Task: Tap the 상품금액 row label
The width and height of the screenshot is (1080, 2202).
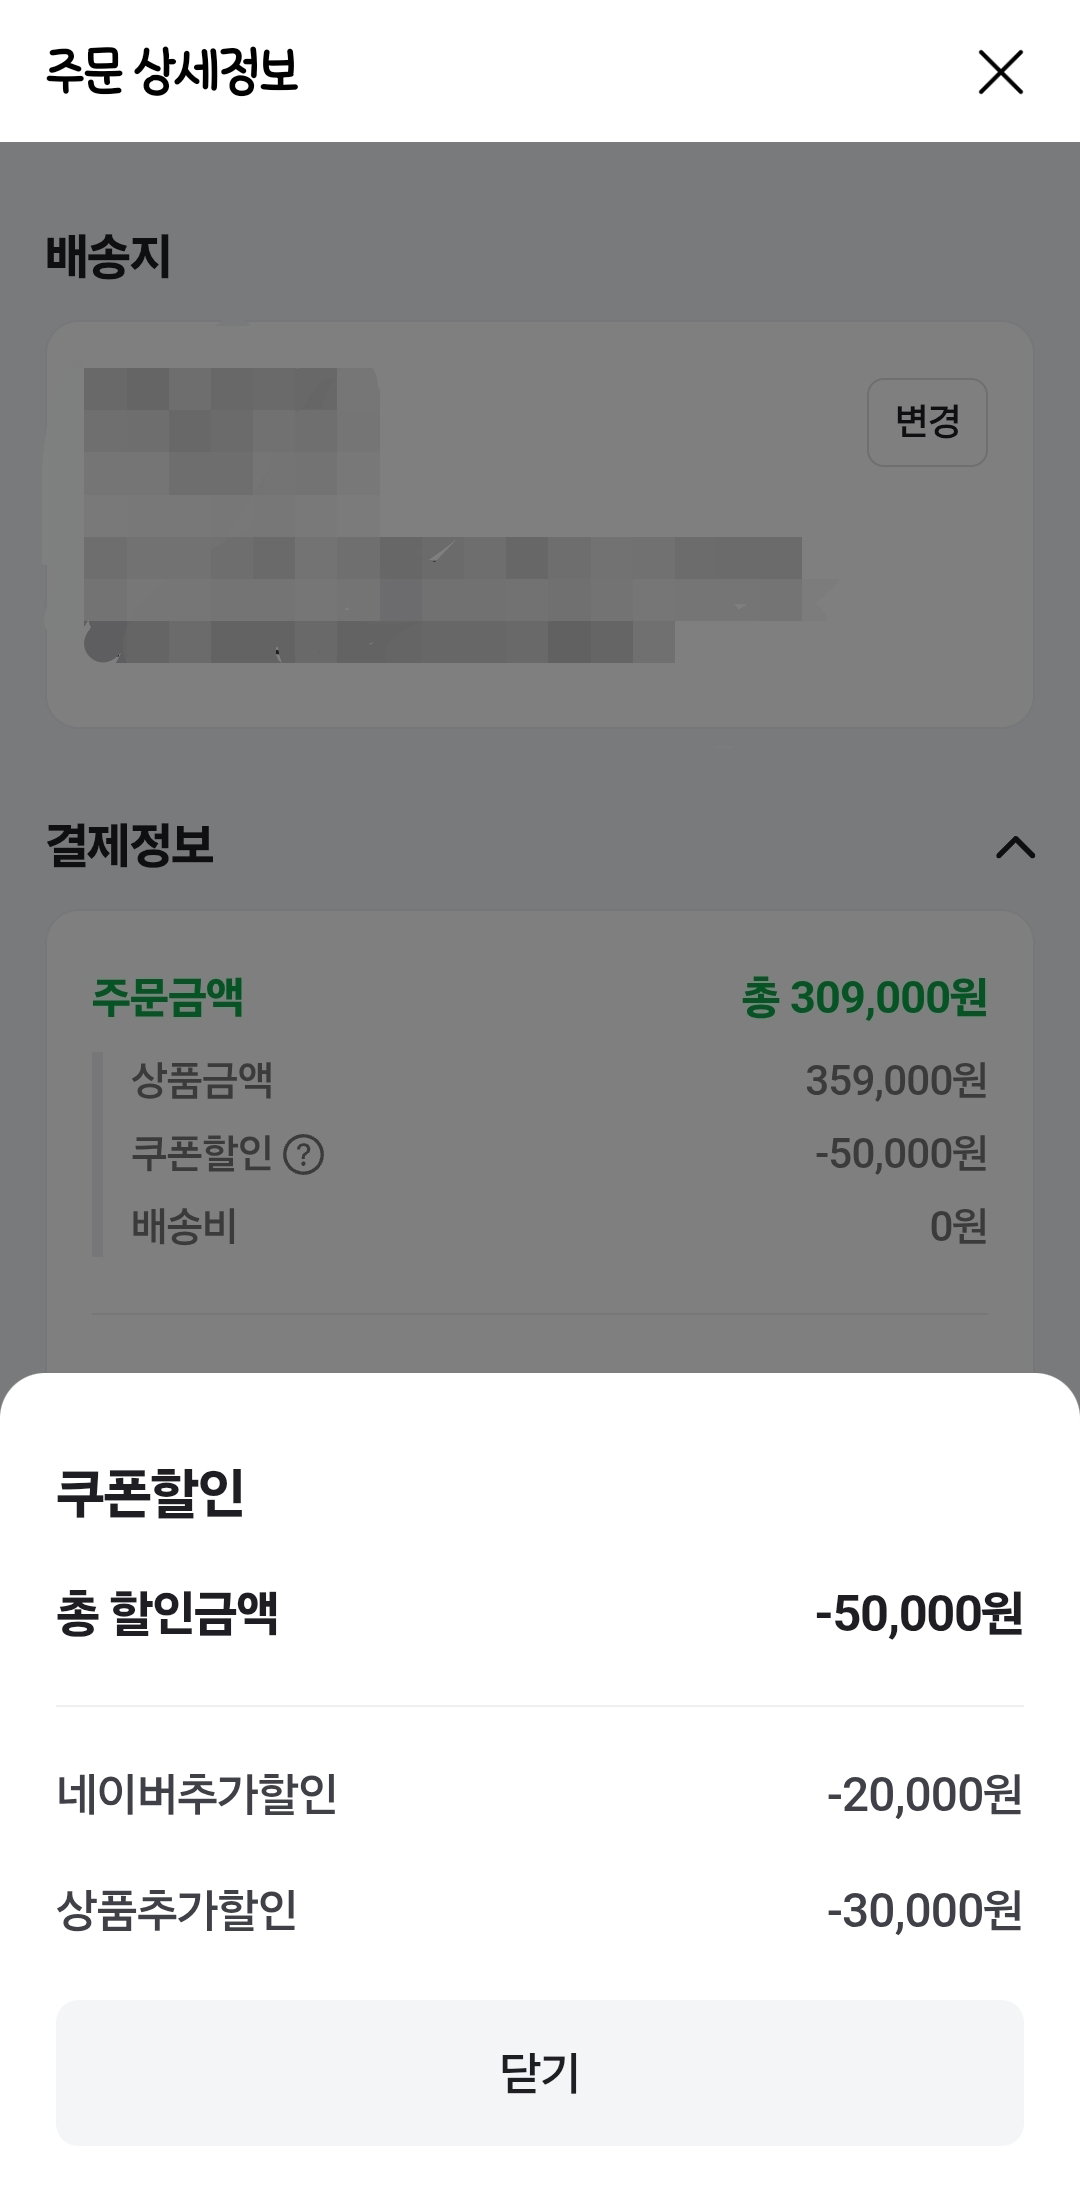Action: tap(202, 1080)
